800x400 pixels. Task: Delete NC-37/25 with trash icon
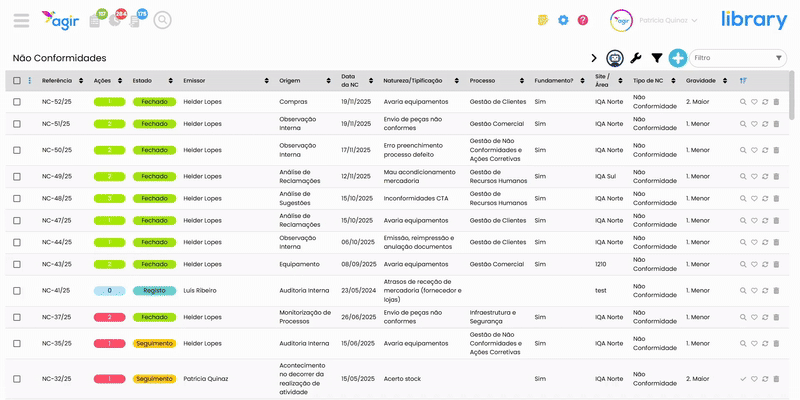tap(777, 317)
